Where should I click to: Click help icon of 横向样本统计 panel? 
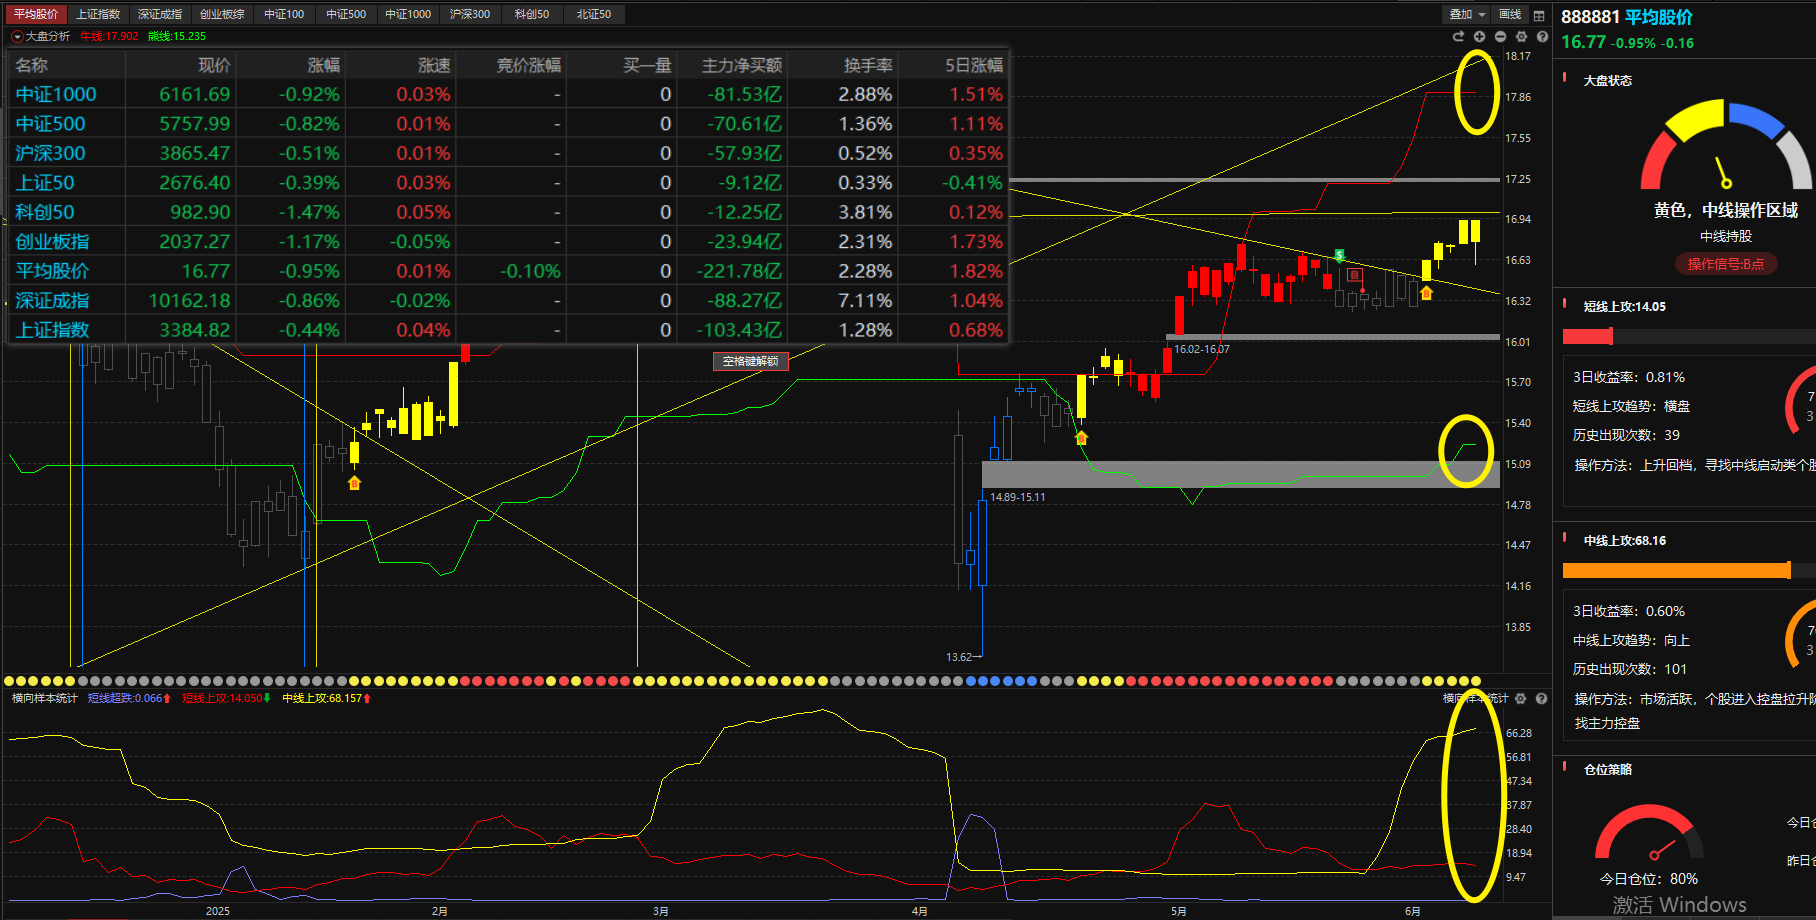pos(1541,699)
